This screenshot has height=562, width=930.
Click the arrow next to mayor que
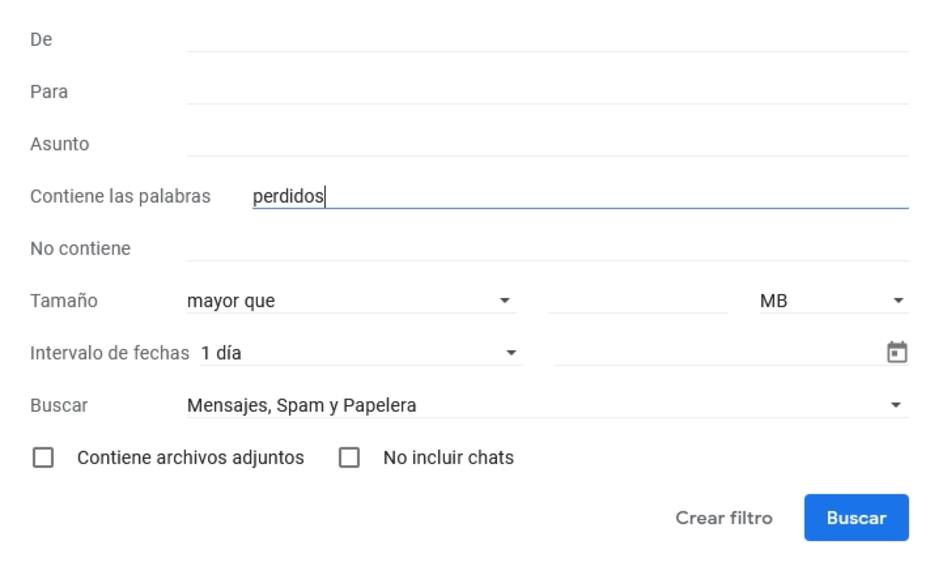504,301
